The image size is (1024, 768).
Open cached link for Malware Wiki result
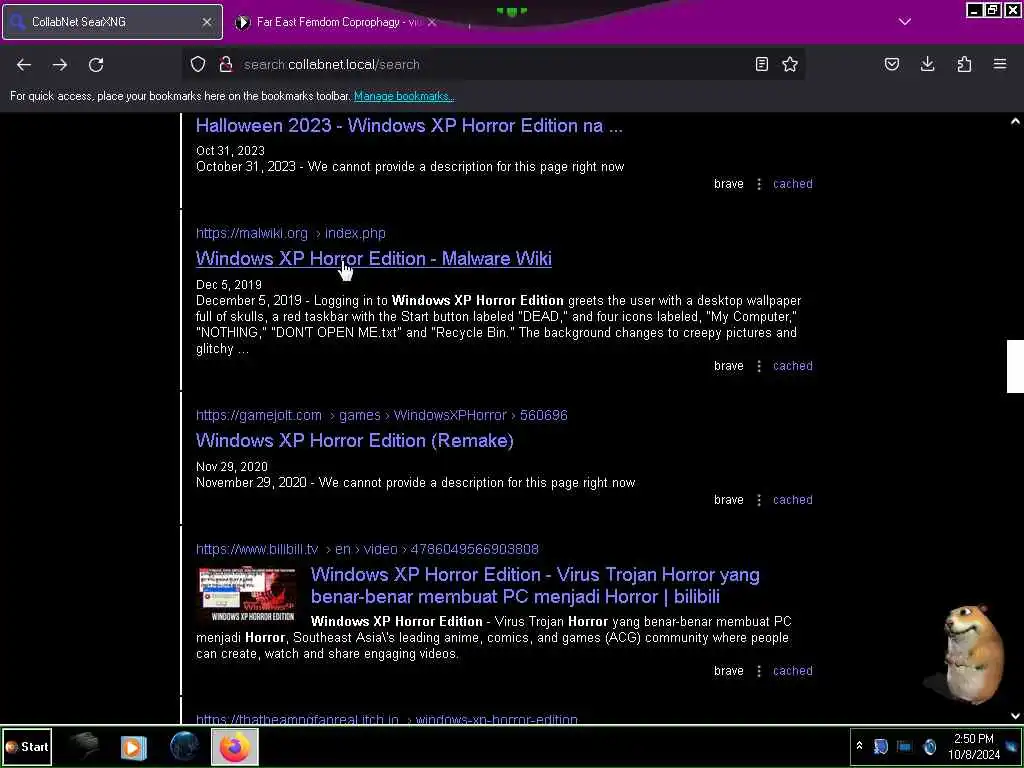tap(793, 366)
